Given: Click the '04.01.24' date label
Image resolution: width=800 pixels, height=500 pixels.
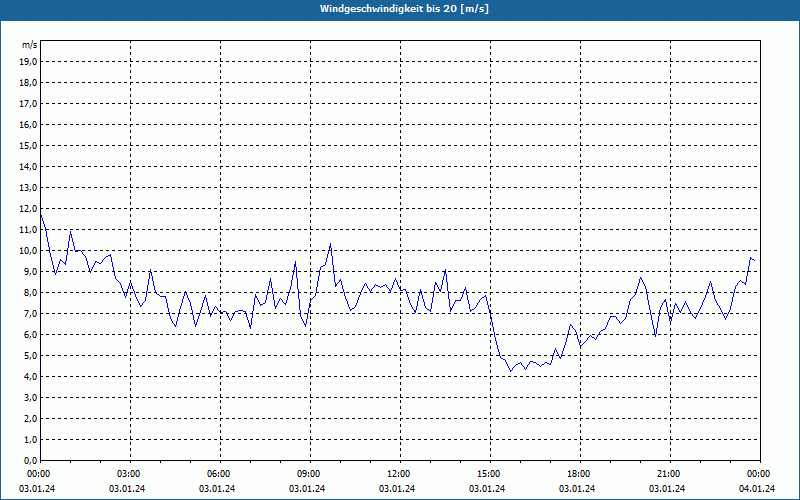Looking at the screenshot, I should [x=757, y=488].
